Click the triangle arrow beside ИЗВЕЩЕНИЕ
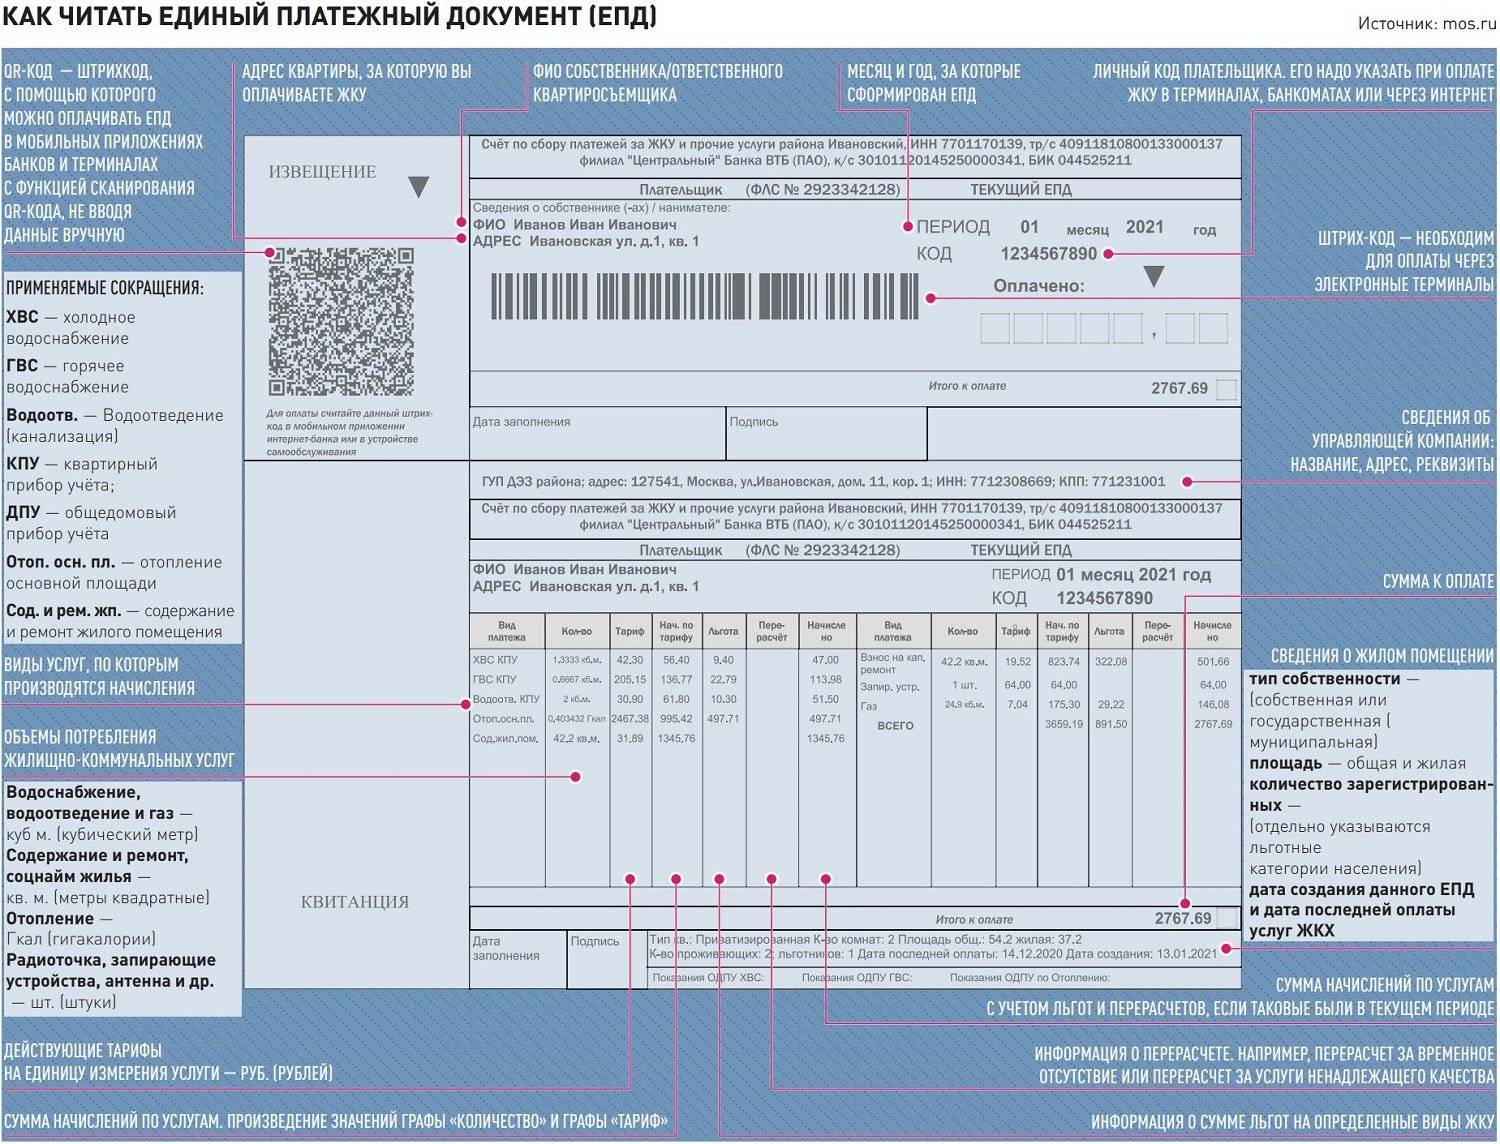1500x1144 pixels. coord(419,186)
